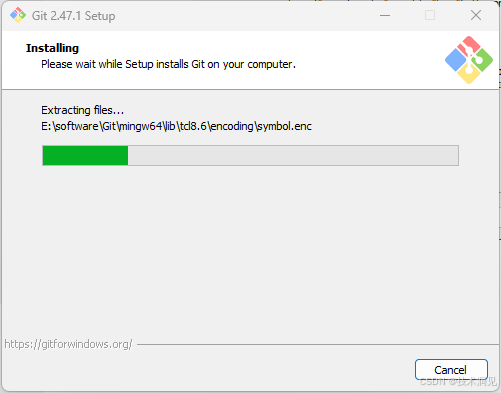This screenshot has height=393, width=501.
Task: Click the Git icon in the title bar
Action: point(18,15)
